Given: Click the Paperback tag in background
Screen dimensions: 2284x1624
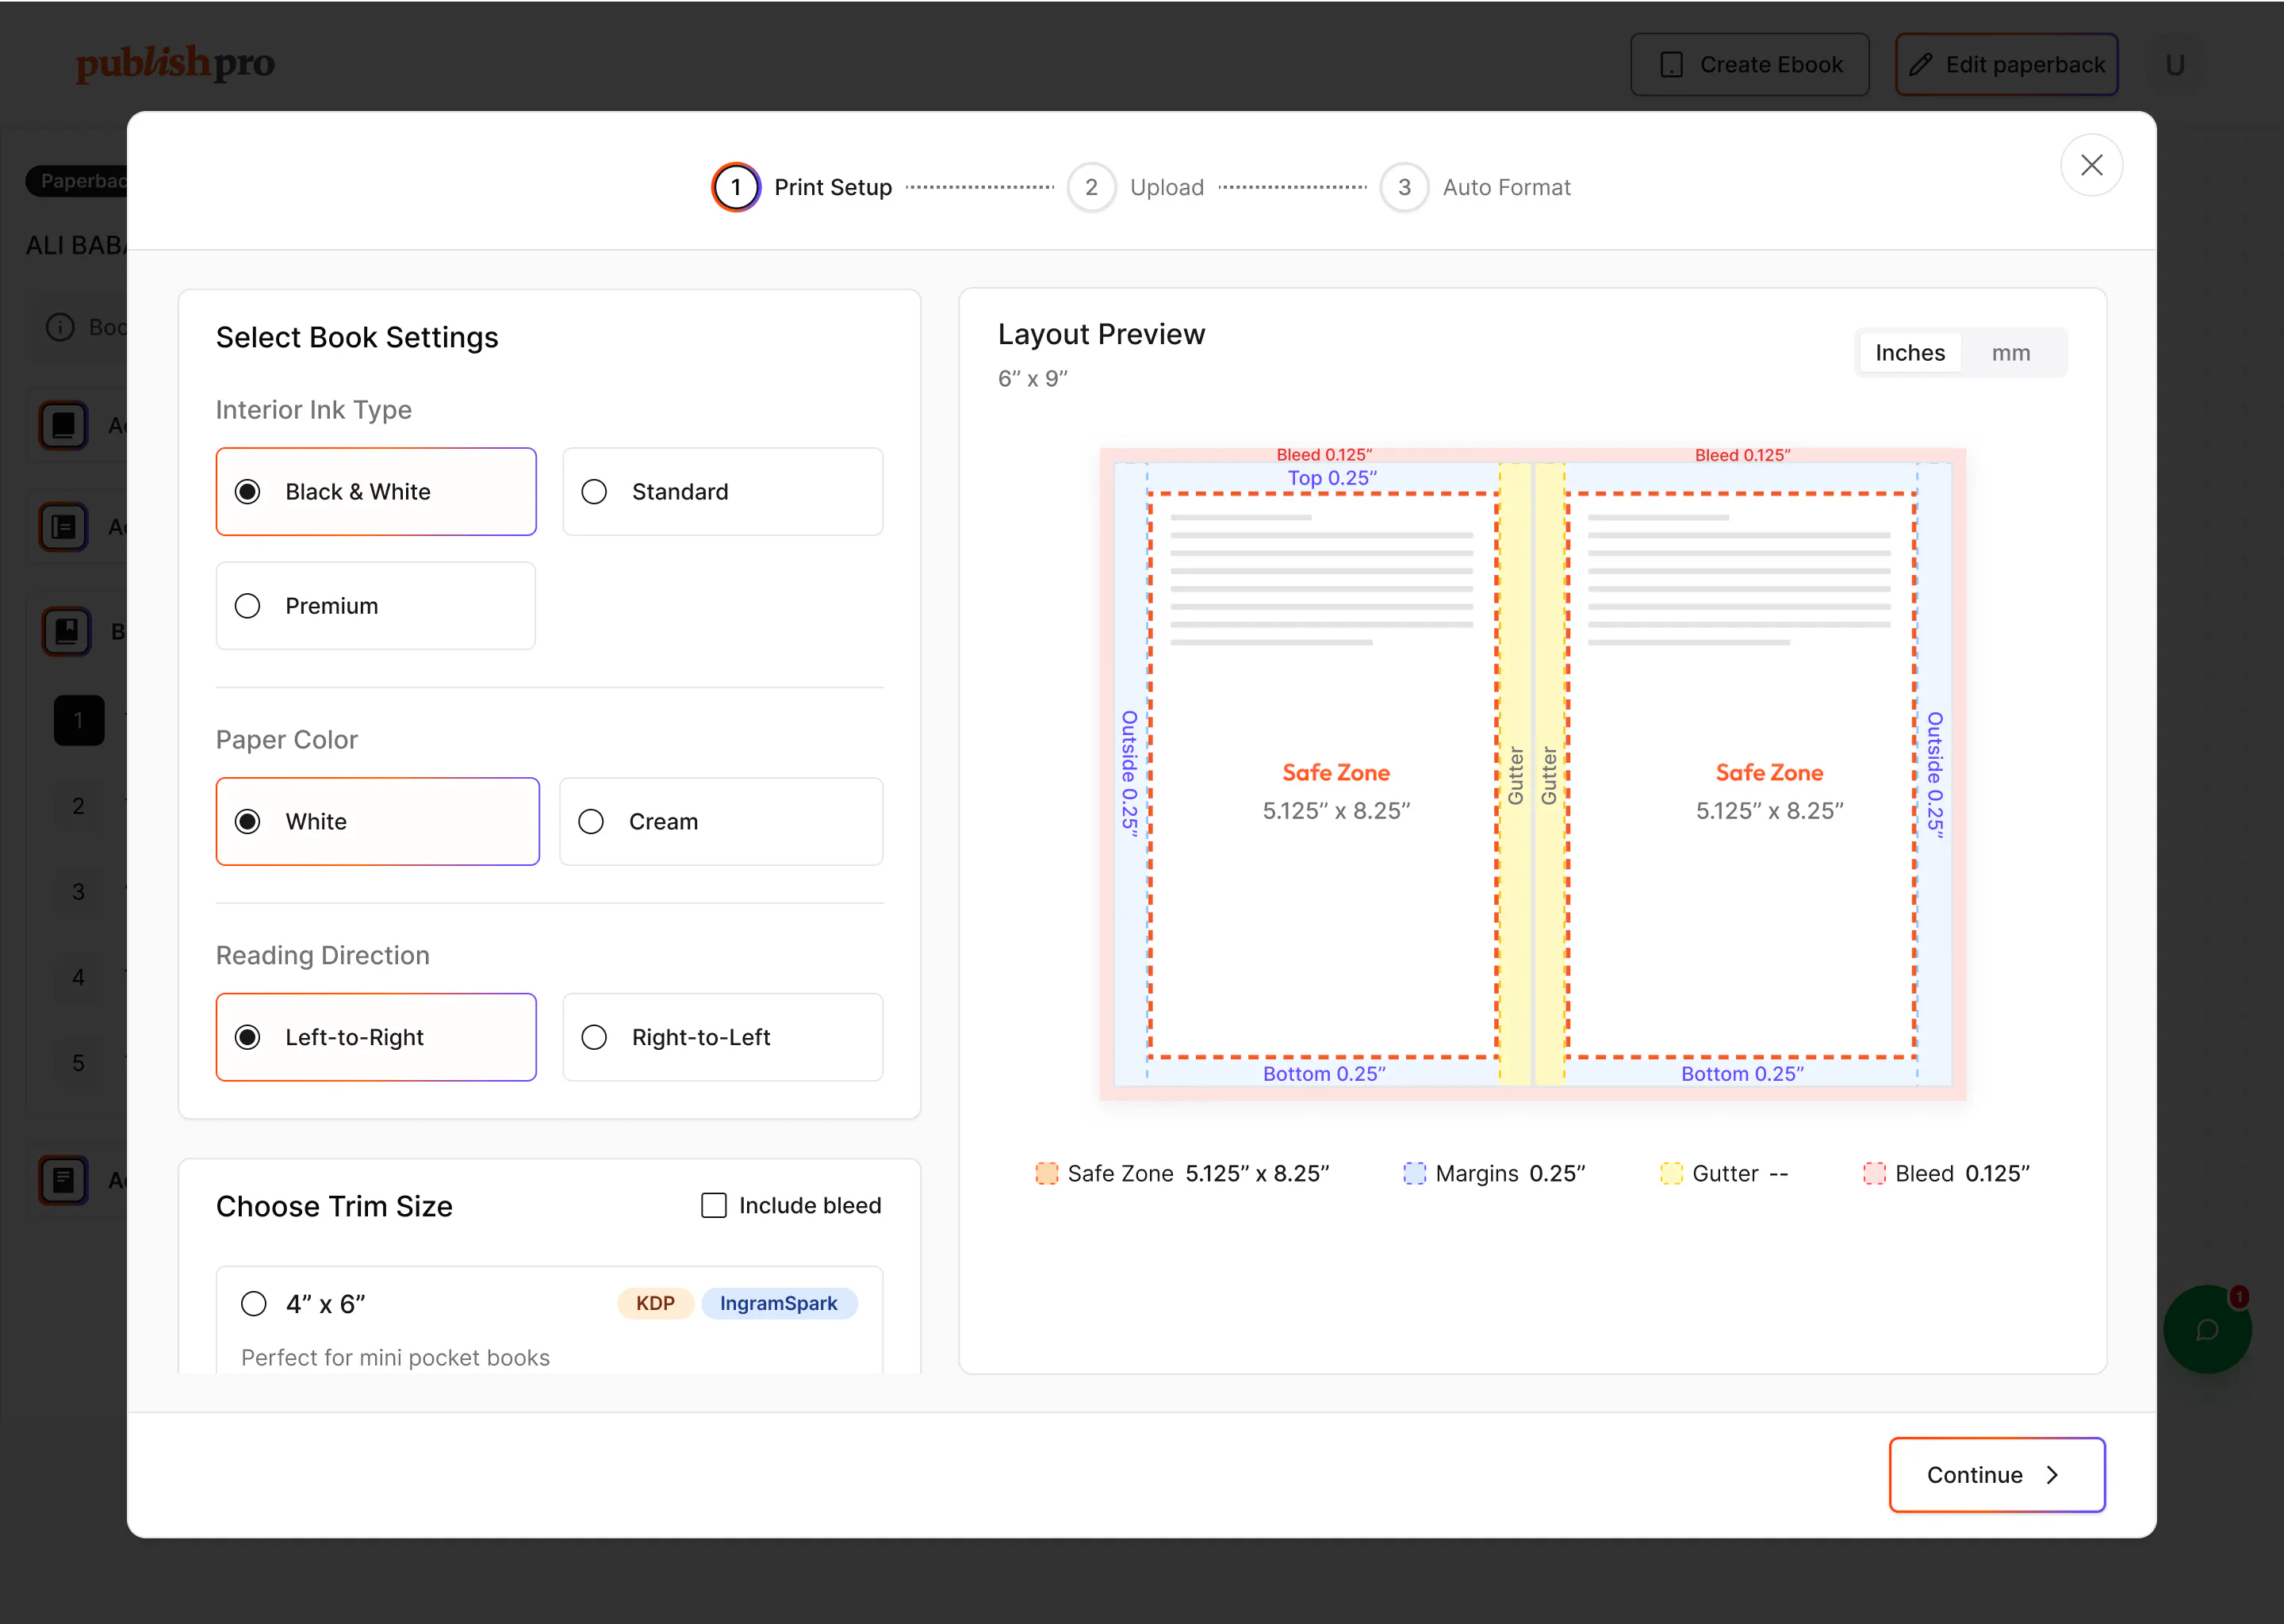Looking at the screenshot, I should pyautogui.click(x=78, y=181).
